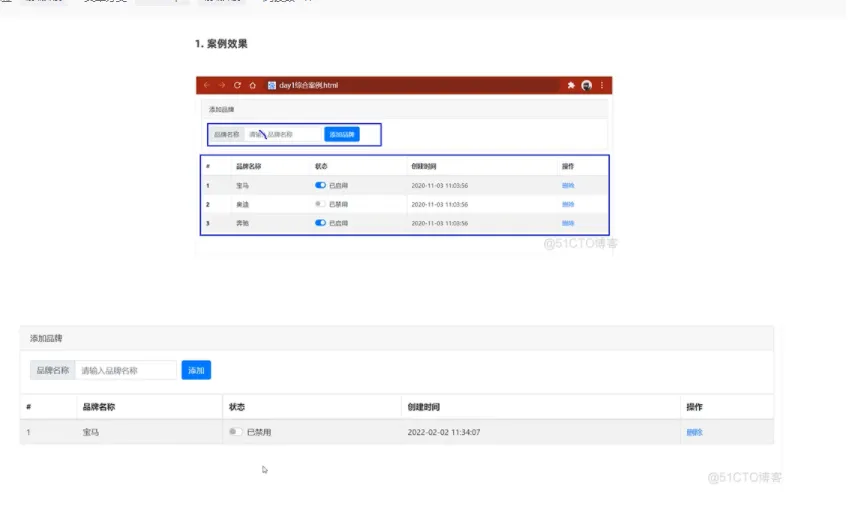
Task: Click the 1. 案例效果 heading
Action: tap(221, 44)
